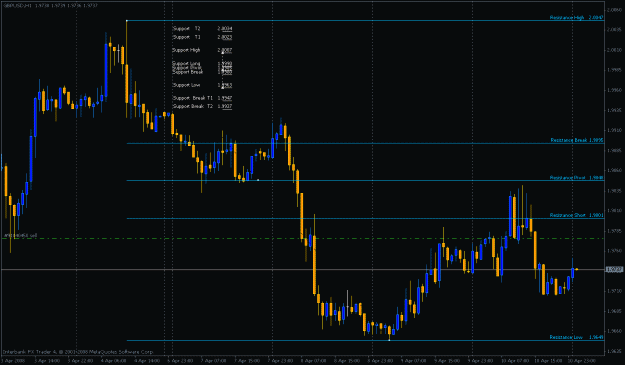This screenshot has height=365, width=625.
Task: Click the 2.0010 value on the price axis
Action: point(614,50)
